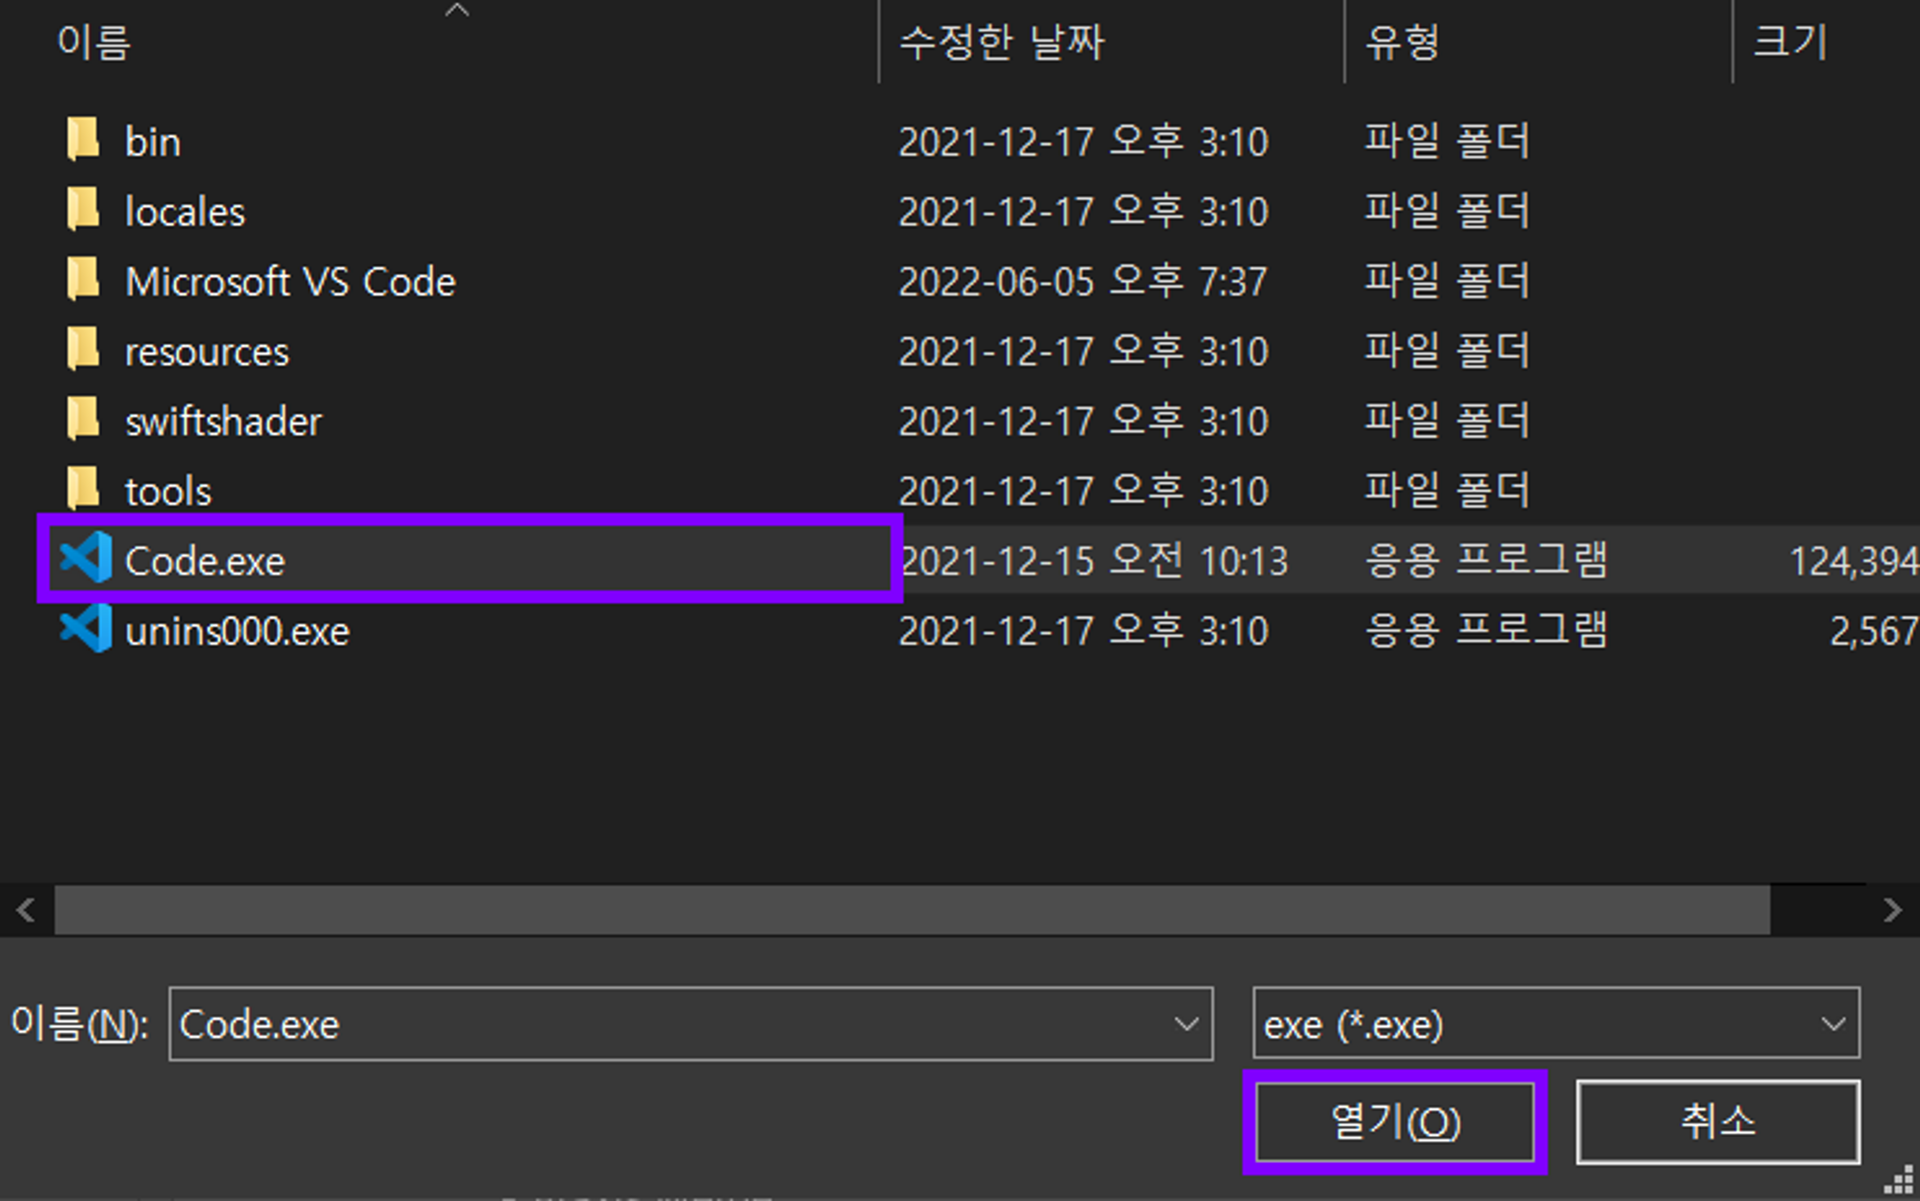Screen dimensions: 1920x1201
Task: Click the 2022-06-05 오후 7:37 date cell
Action: [1083, 282]
